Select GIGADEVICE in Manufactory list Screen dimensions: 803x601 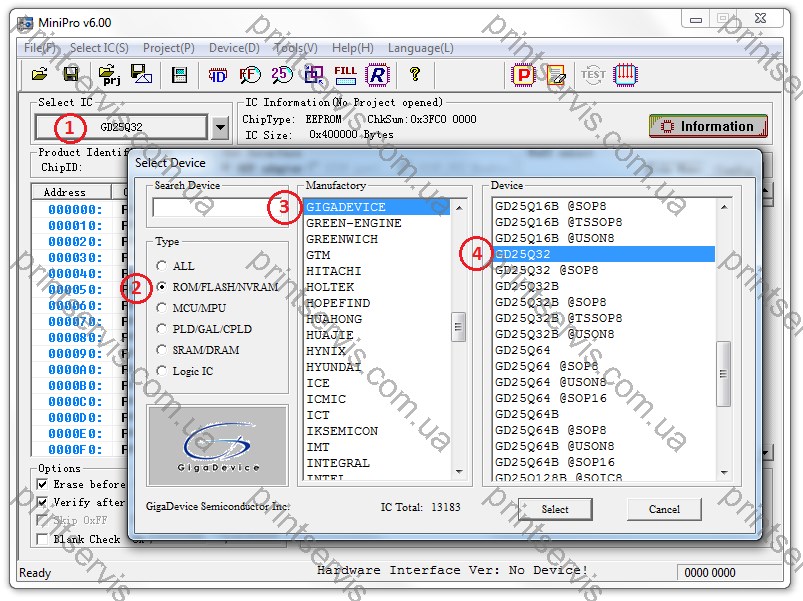pyautogui.click(x=377, y=207)
